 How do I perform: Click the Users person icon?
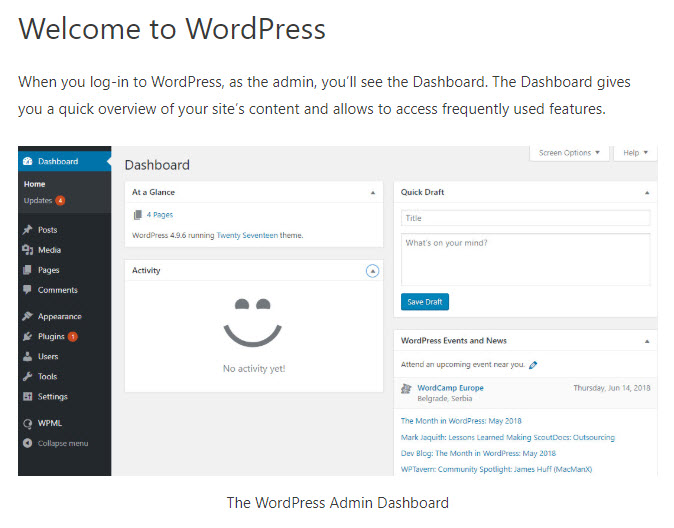27,356
